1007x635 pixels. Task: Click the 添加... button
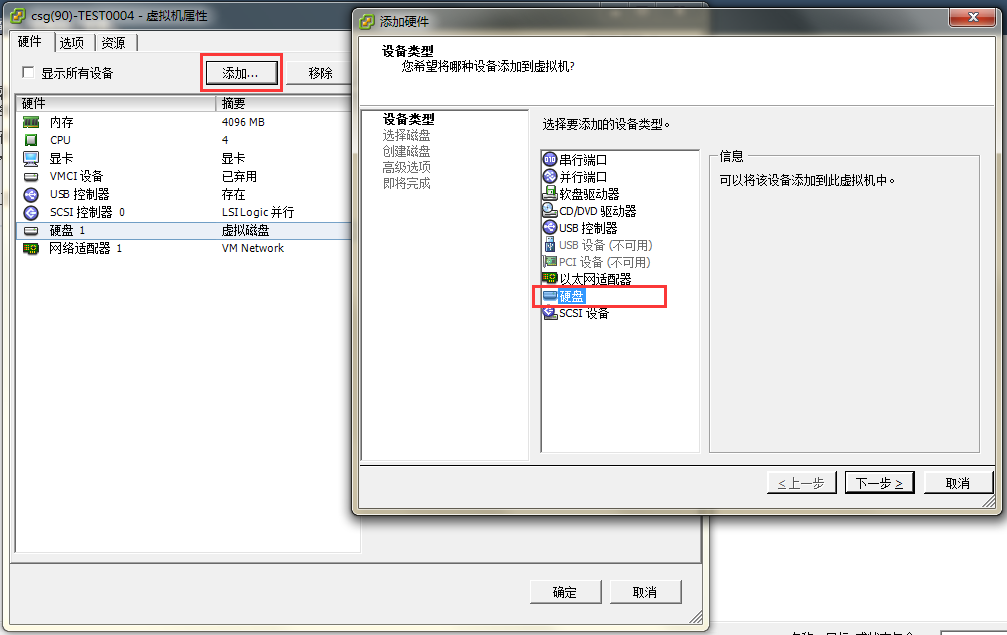click(241, 73)
